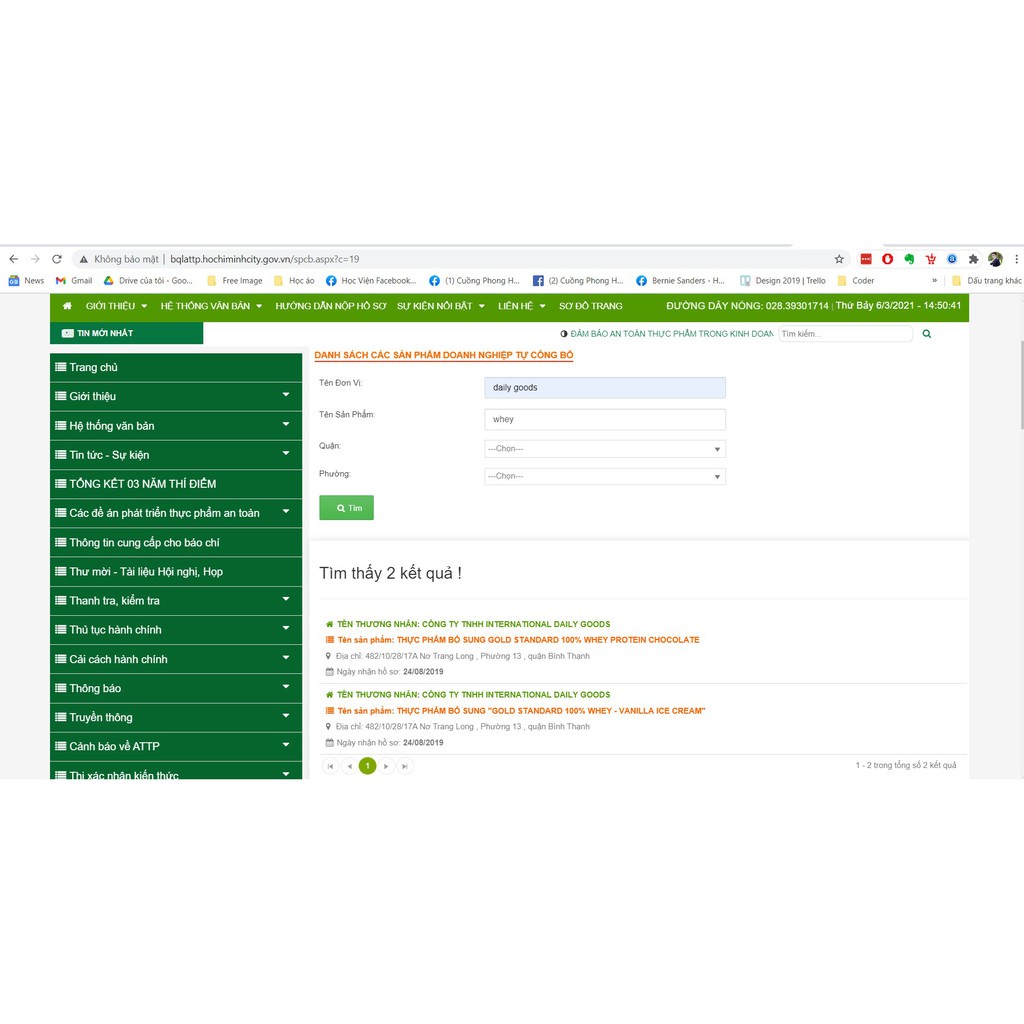Click the green Tìm search button
This screenshot has height=1024, width=1024.
pyautogui.click(x=346, y=508)
